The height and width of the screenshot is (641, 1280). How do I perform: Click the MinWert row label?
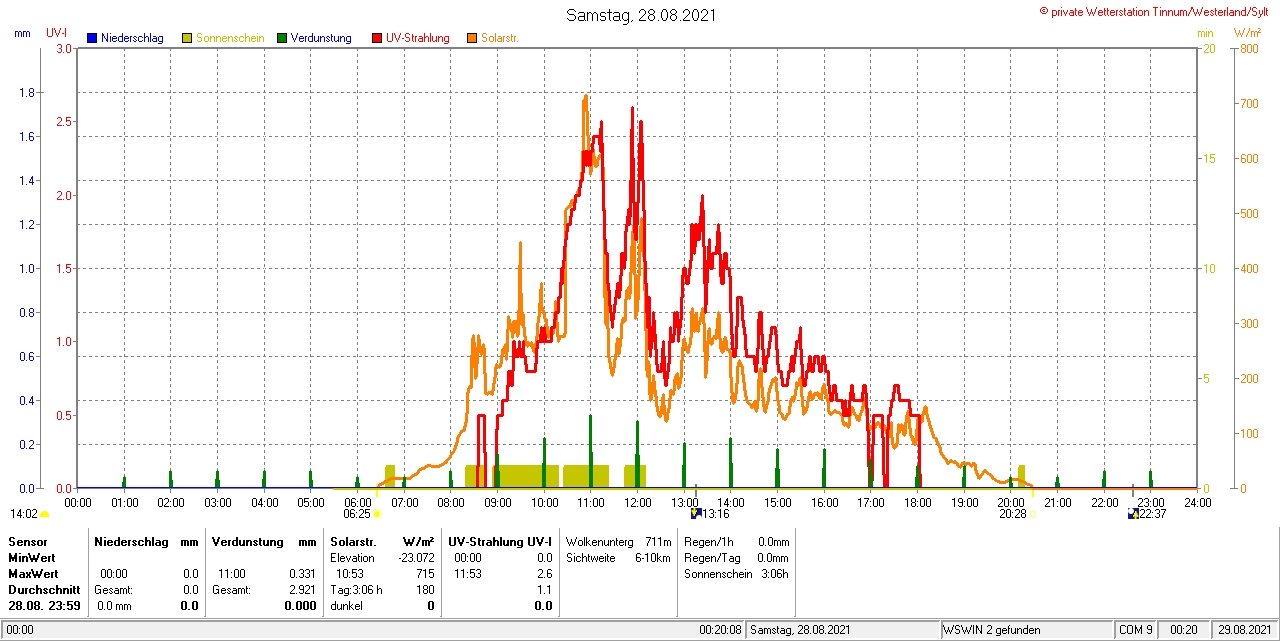(33, 557)
